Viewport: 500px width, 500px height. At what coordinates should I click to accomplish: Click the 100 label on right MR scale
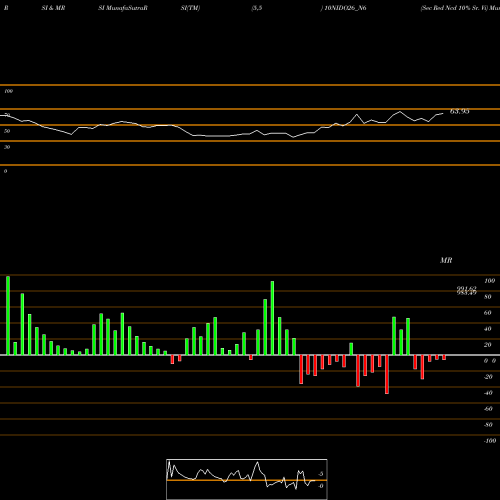point(489,281)
